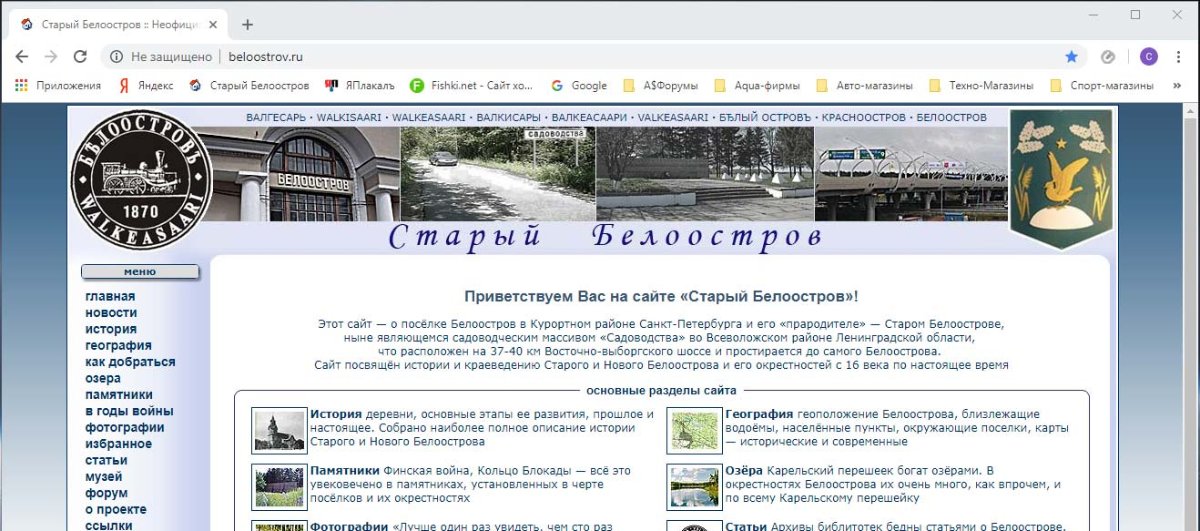Click the church thumbnail next to 'История'
The image size is (1200, 531).
[278, 430]
